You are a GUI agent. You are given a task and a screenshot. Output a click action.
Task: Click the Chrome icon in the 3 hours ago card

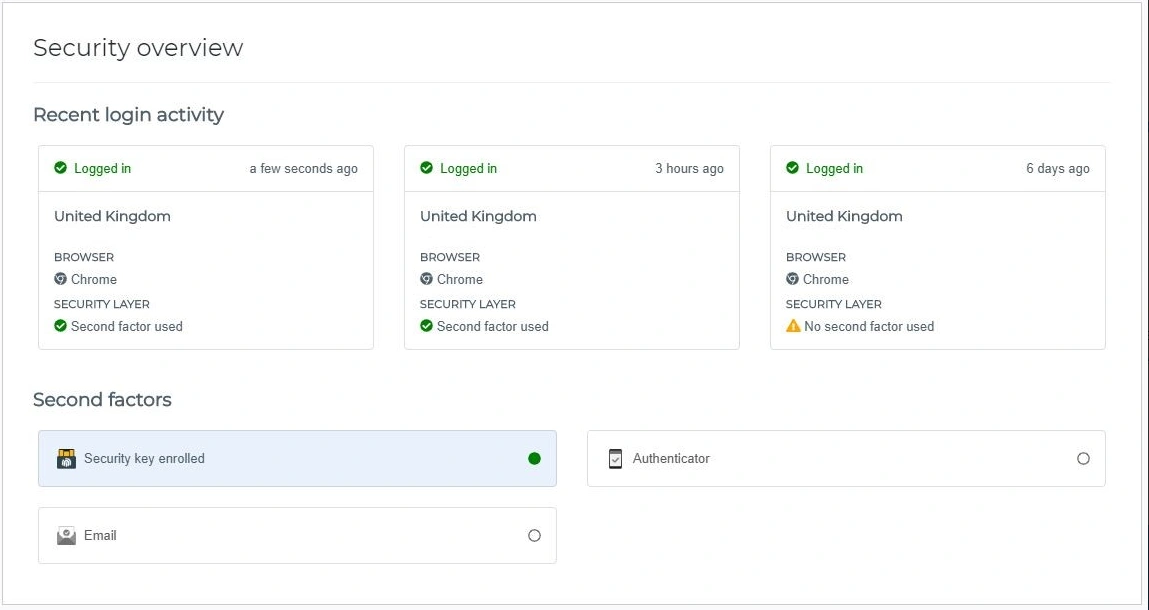pyautogui.click(x=427, y=279)
